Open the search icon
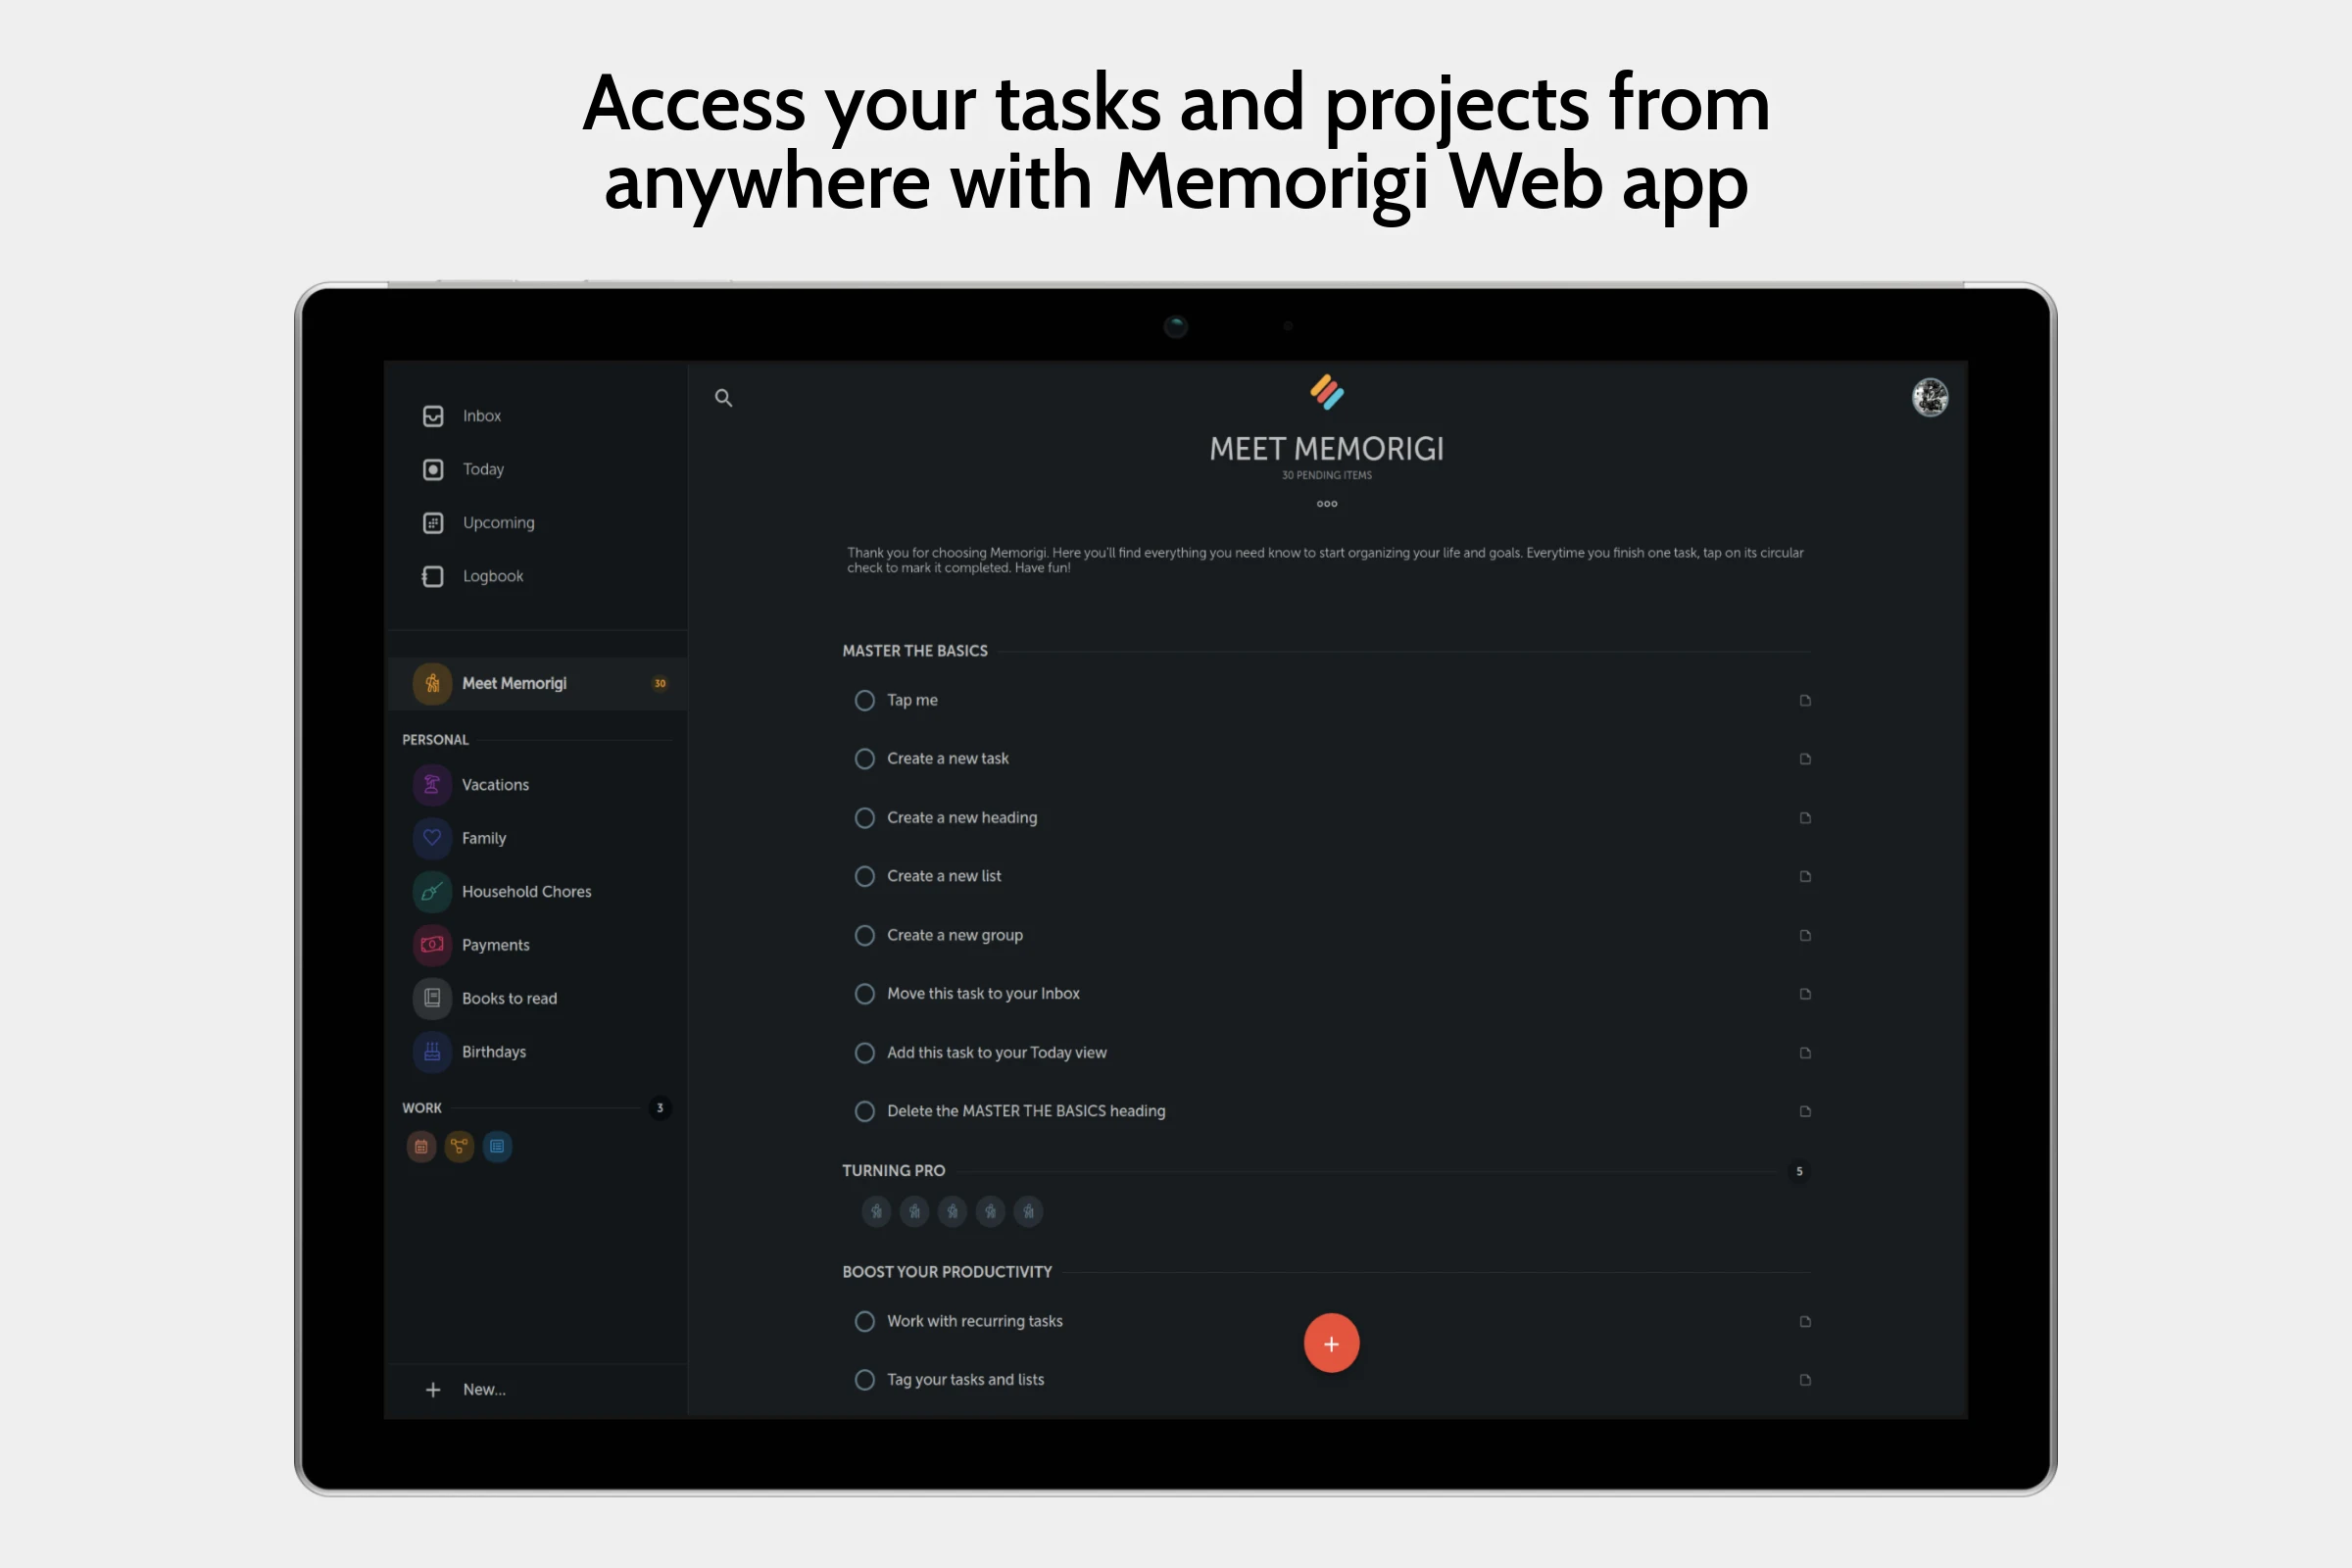 tap(723, 398)
